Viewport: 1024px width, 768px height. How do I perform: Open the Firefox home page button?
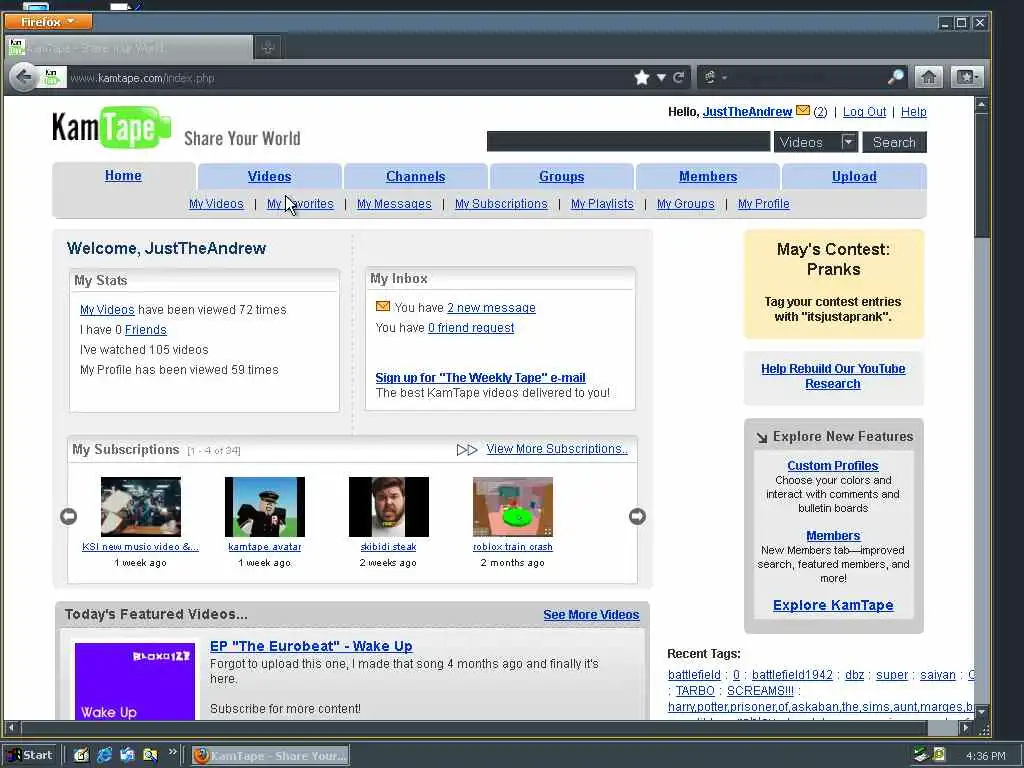tap(928, 77)
